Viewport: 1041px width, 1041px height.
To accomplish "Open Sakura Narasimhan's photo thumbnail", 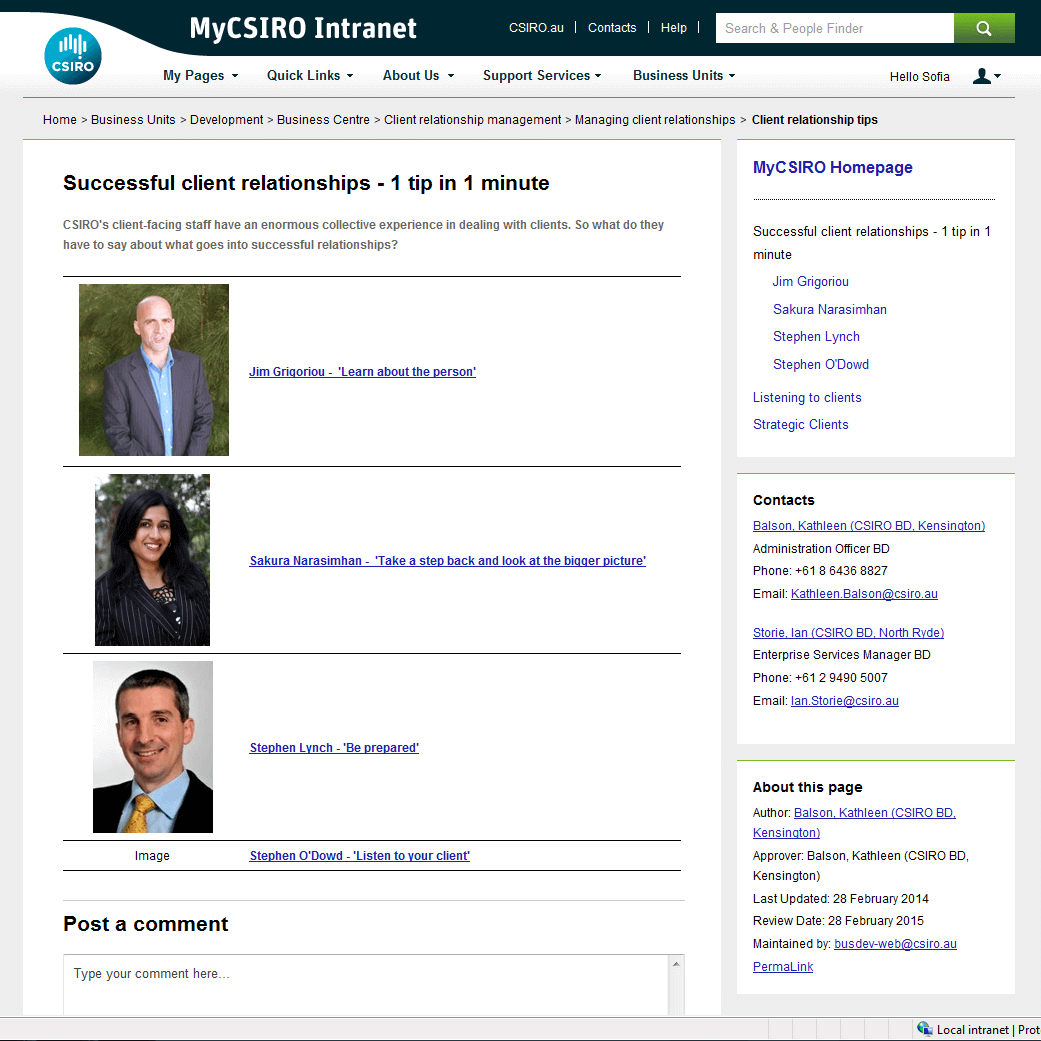I will click(x=153, y=560).
